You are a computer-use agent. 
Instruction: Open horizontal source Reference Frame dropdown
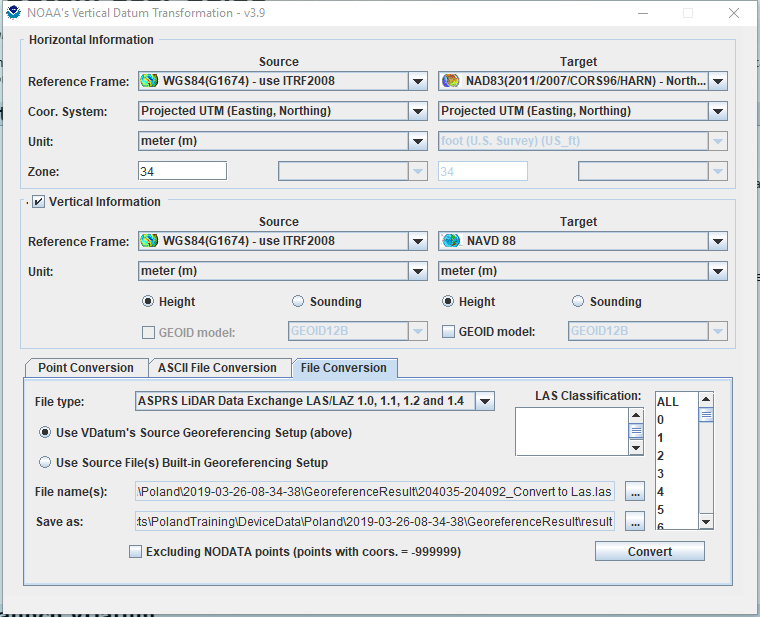tap(418, 81)
